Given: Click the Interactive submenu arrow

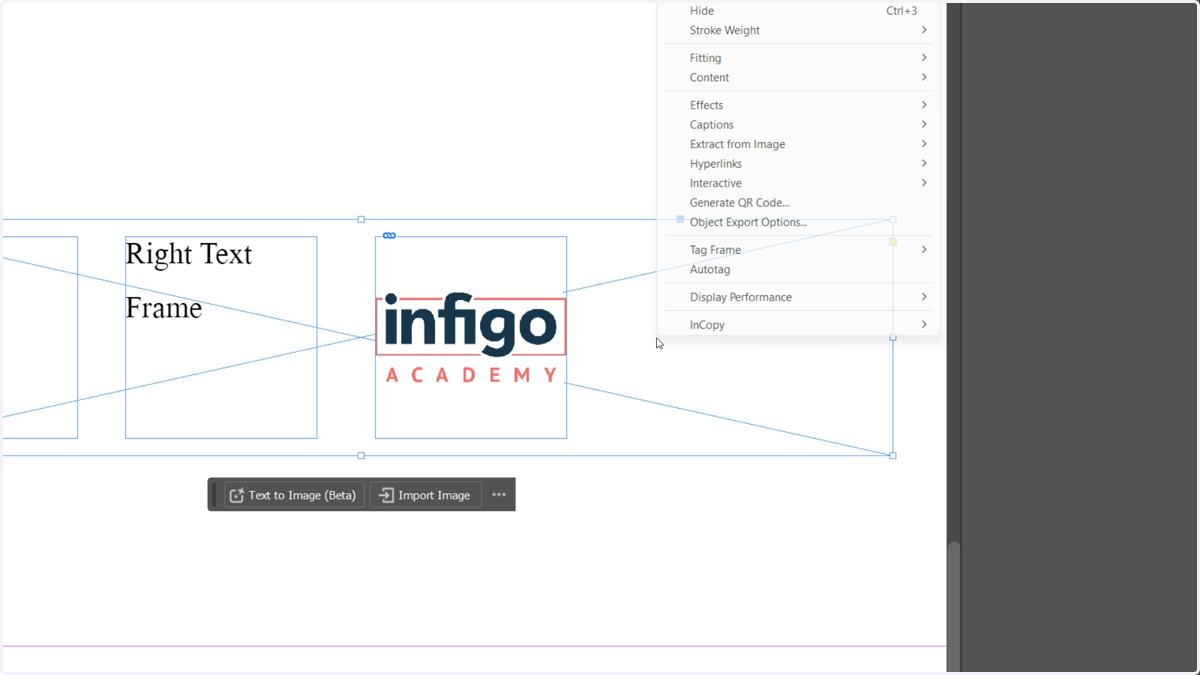Looking at the screenshot, I should point(924,183).
